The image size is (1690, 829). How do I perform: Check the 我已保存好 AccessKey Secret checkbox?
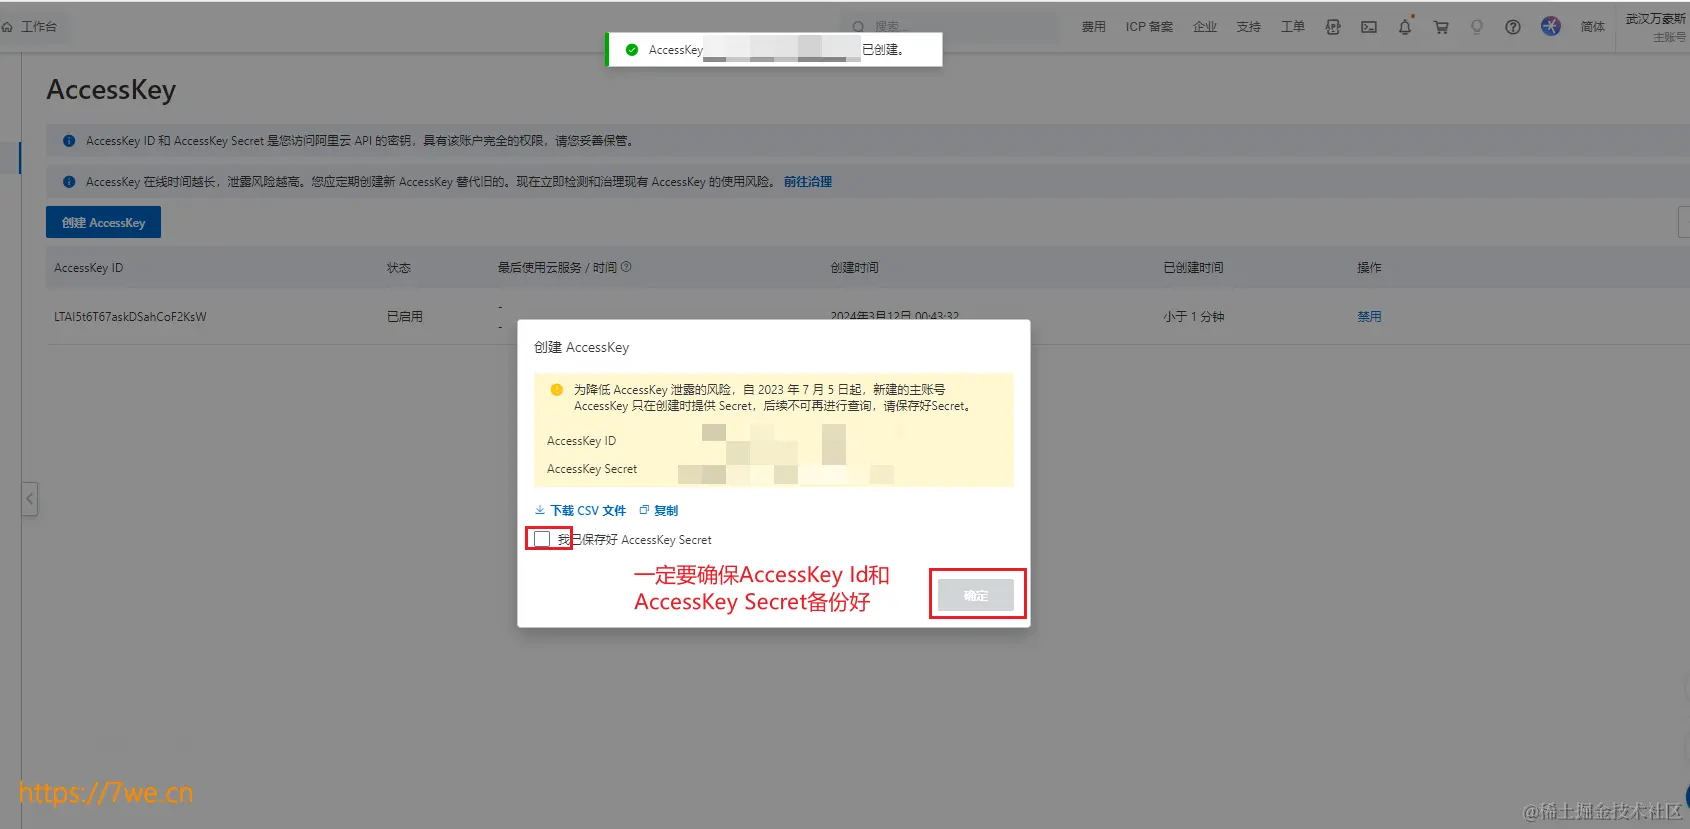click(542, 539)
